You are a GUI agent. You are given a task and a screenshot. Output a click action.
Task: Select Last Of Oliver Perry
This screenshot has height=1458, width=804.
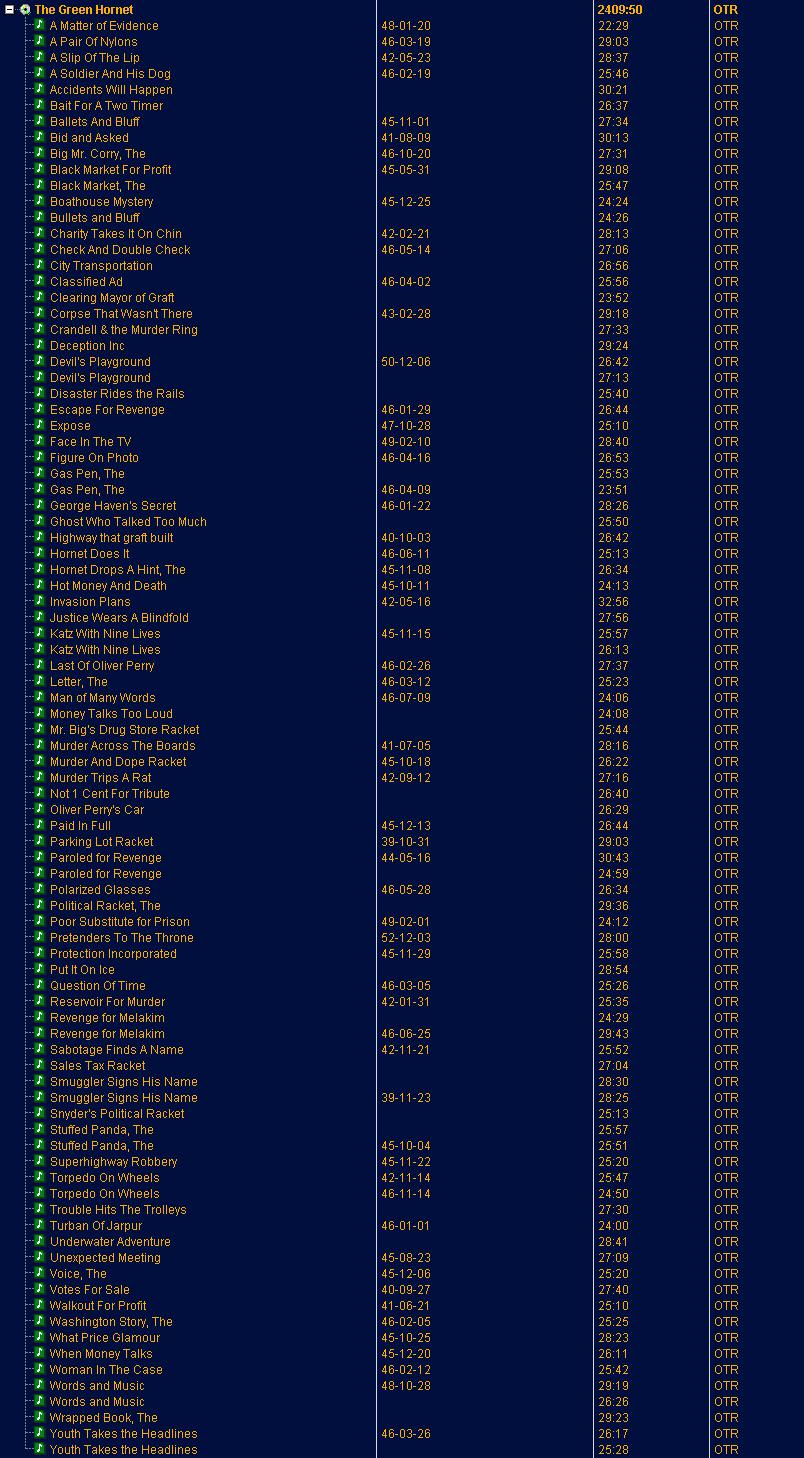[102, 666]
